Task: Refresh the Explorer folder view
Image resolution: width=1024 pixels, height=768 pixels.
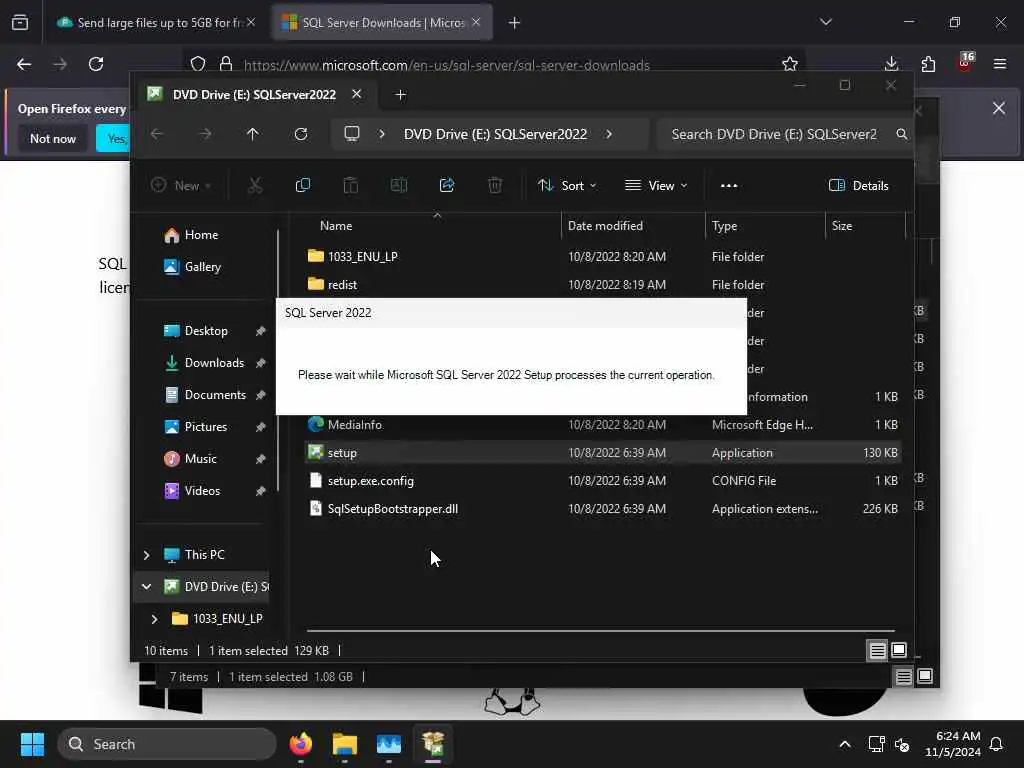Action: pos(301,134)
